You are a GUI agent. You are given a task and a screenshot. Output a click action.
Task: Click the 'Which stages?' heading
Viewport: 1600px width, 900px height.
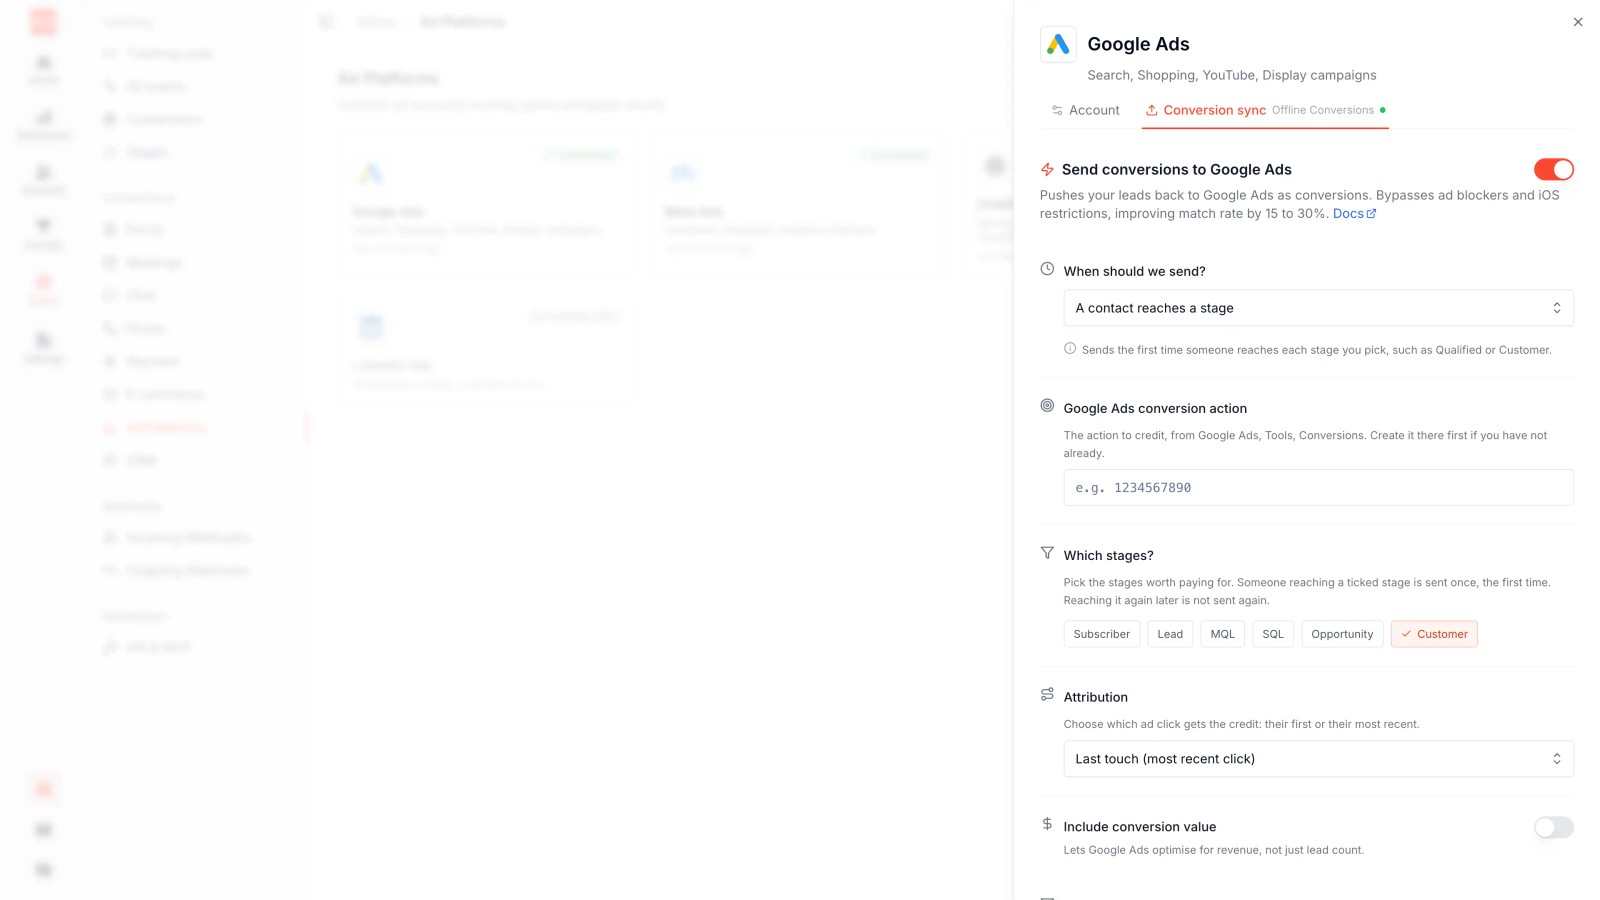1109,556
